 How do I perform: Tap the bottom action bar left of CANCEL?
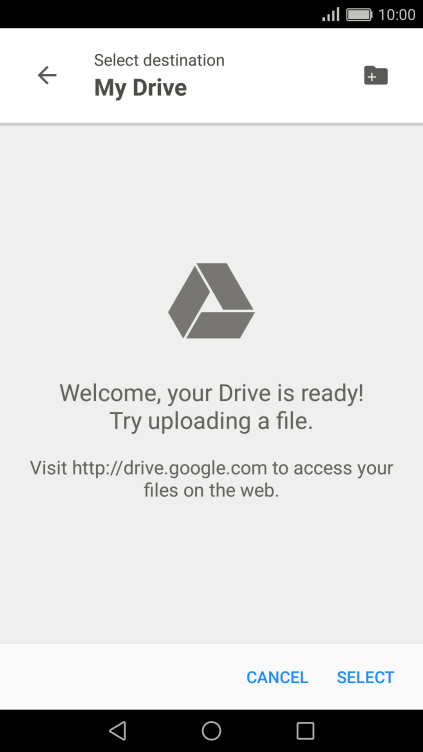[x=120, y=677]
